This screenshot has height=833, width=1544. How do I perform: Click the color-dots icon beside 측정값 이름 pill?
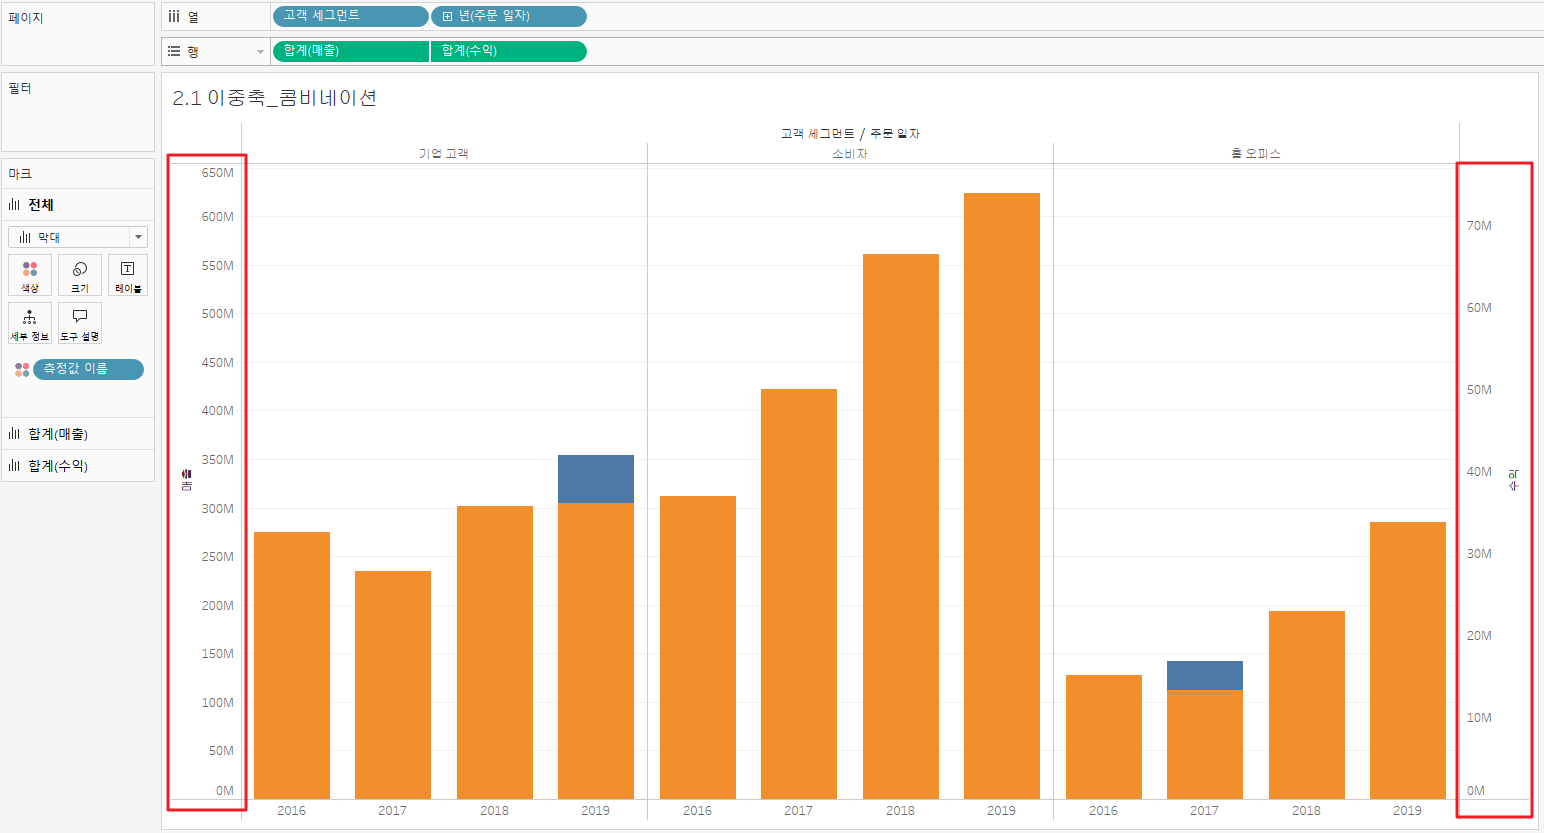[22, 370]
